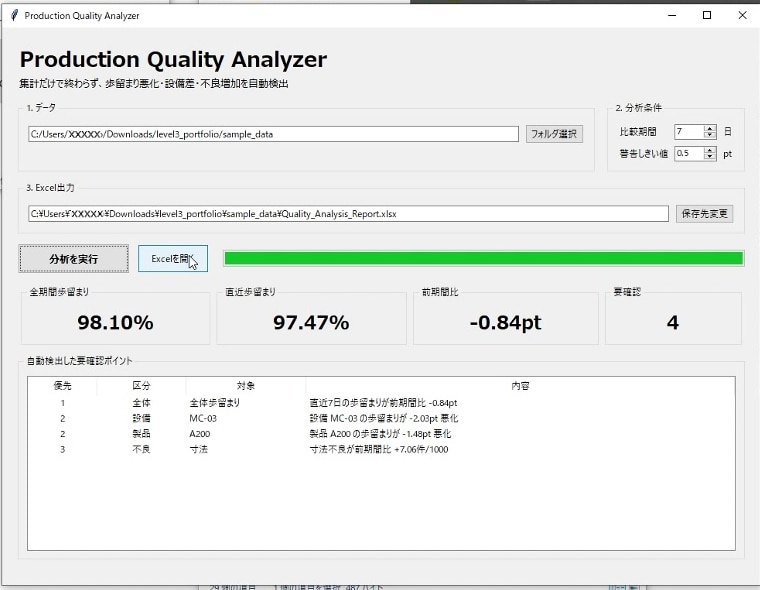The image size is (760, 590).
Task: Click the 内容 column header
Action: (520, 386)
